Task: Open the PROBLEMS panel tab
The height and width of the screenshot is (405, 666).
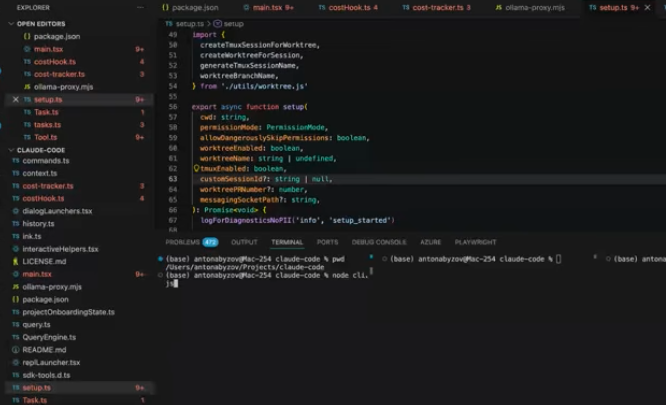Action: coord(182,242)
